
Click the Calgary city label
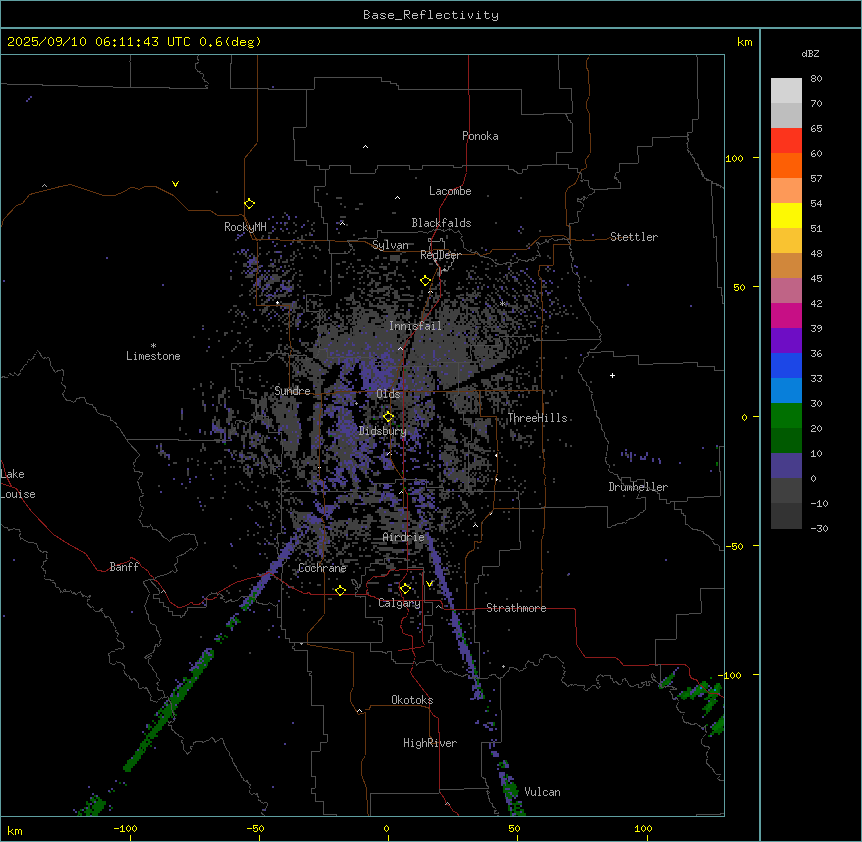399,603
